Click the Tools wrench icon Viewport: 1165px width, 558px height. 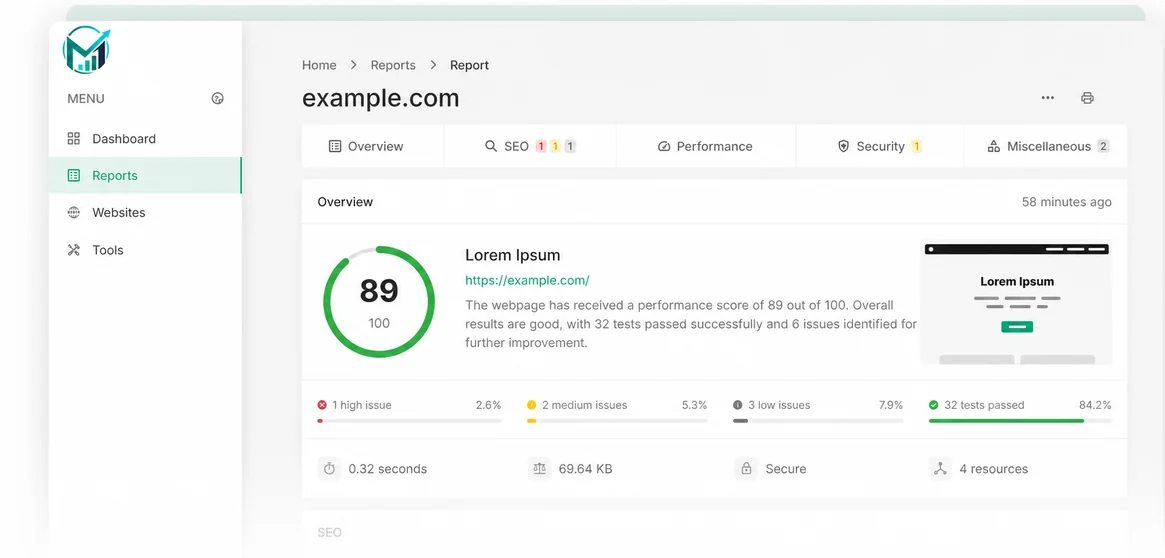click(74, 250)
